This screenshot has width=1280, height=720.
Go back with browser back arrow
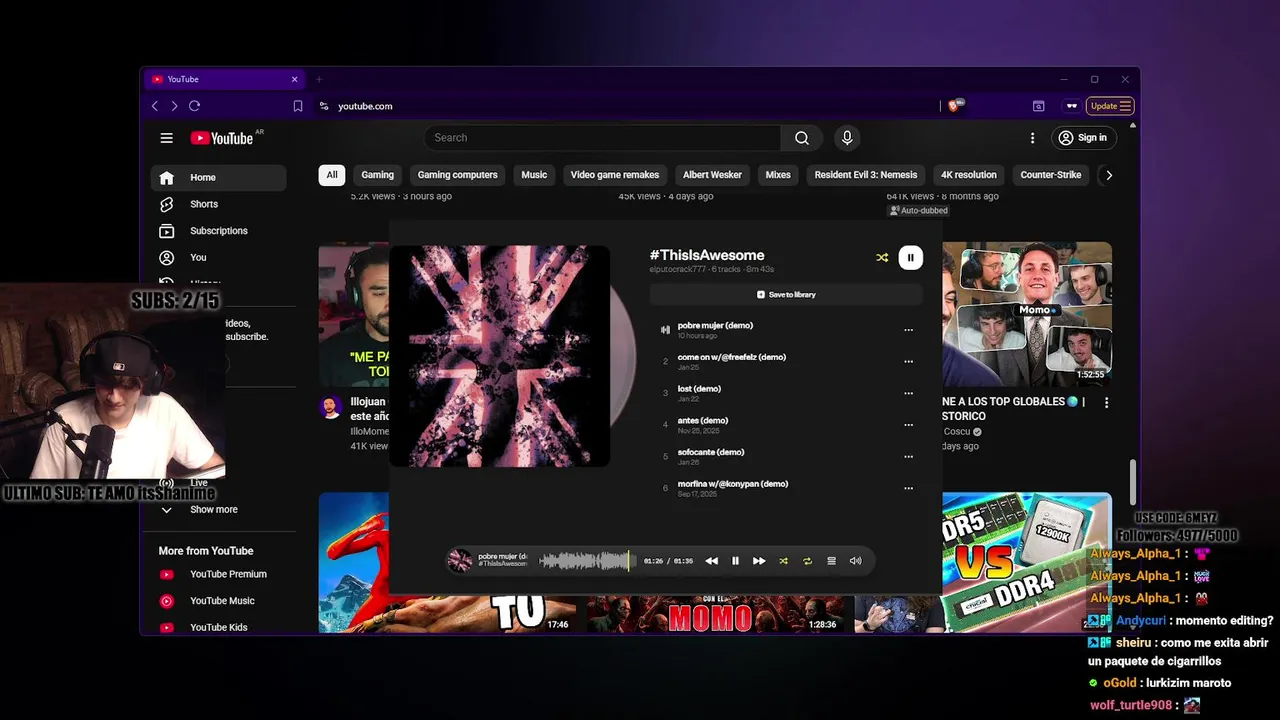coord(155,106)
